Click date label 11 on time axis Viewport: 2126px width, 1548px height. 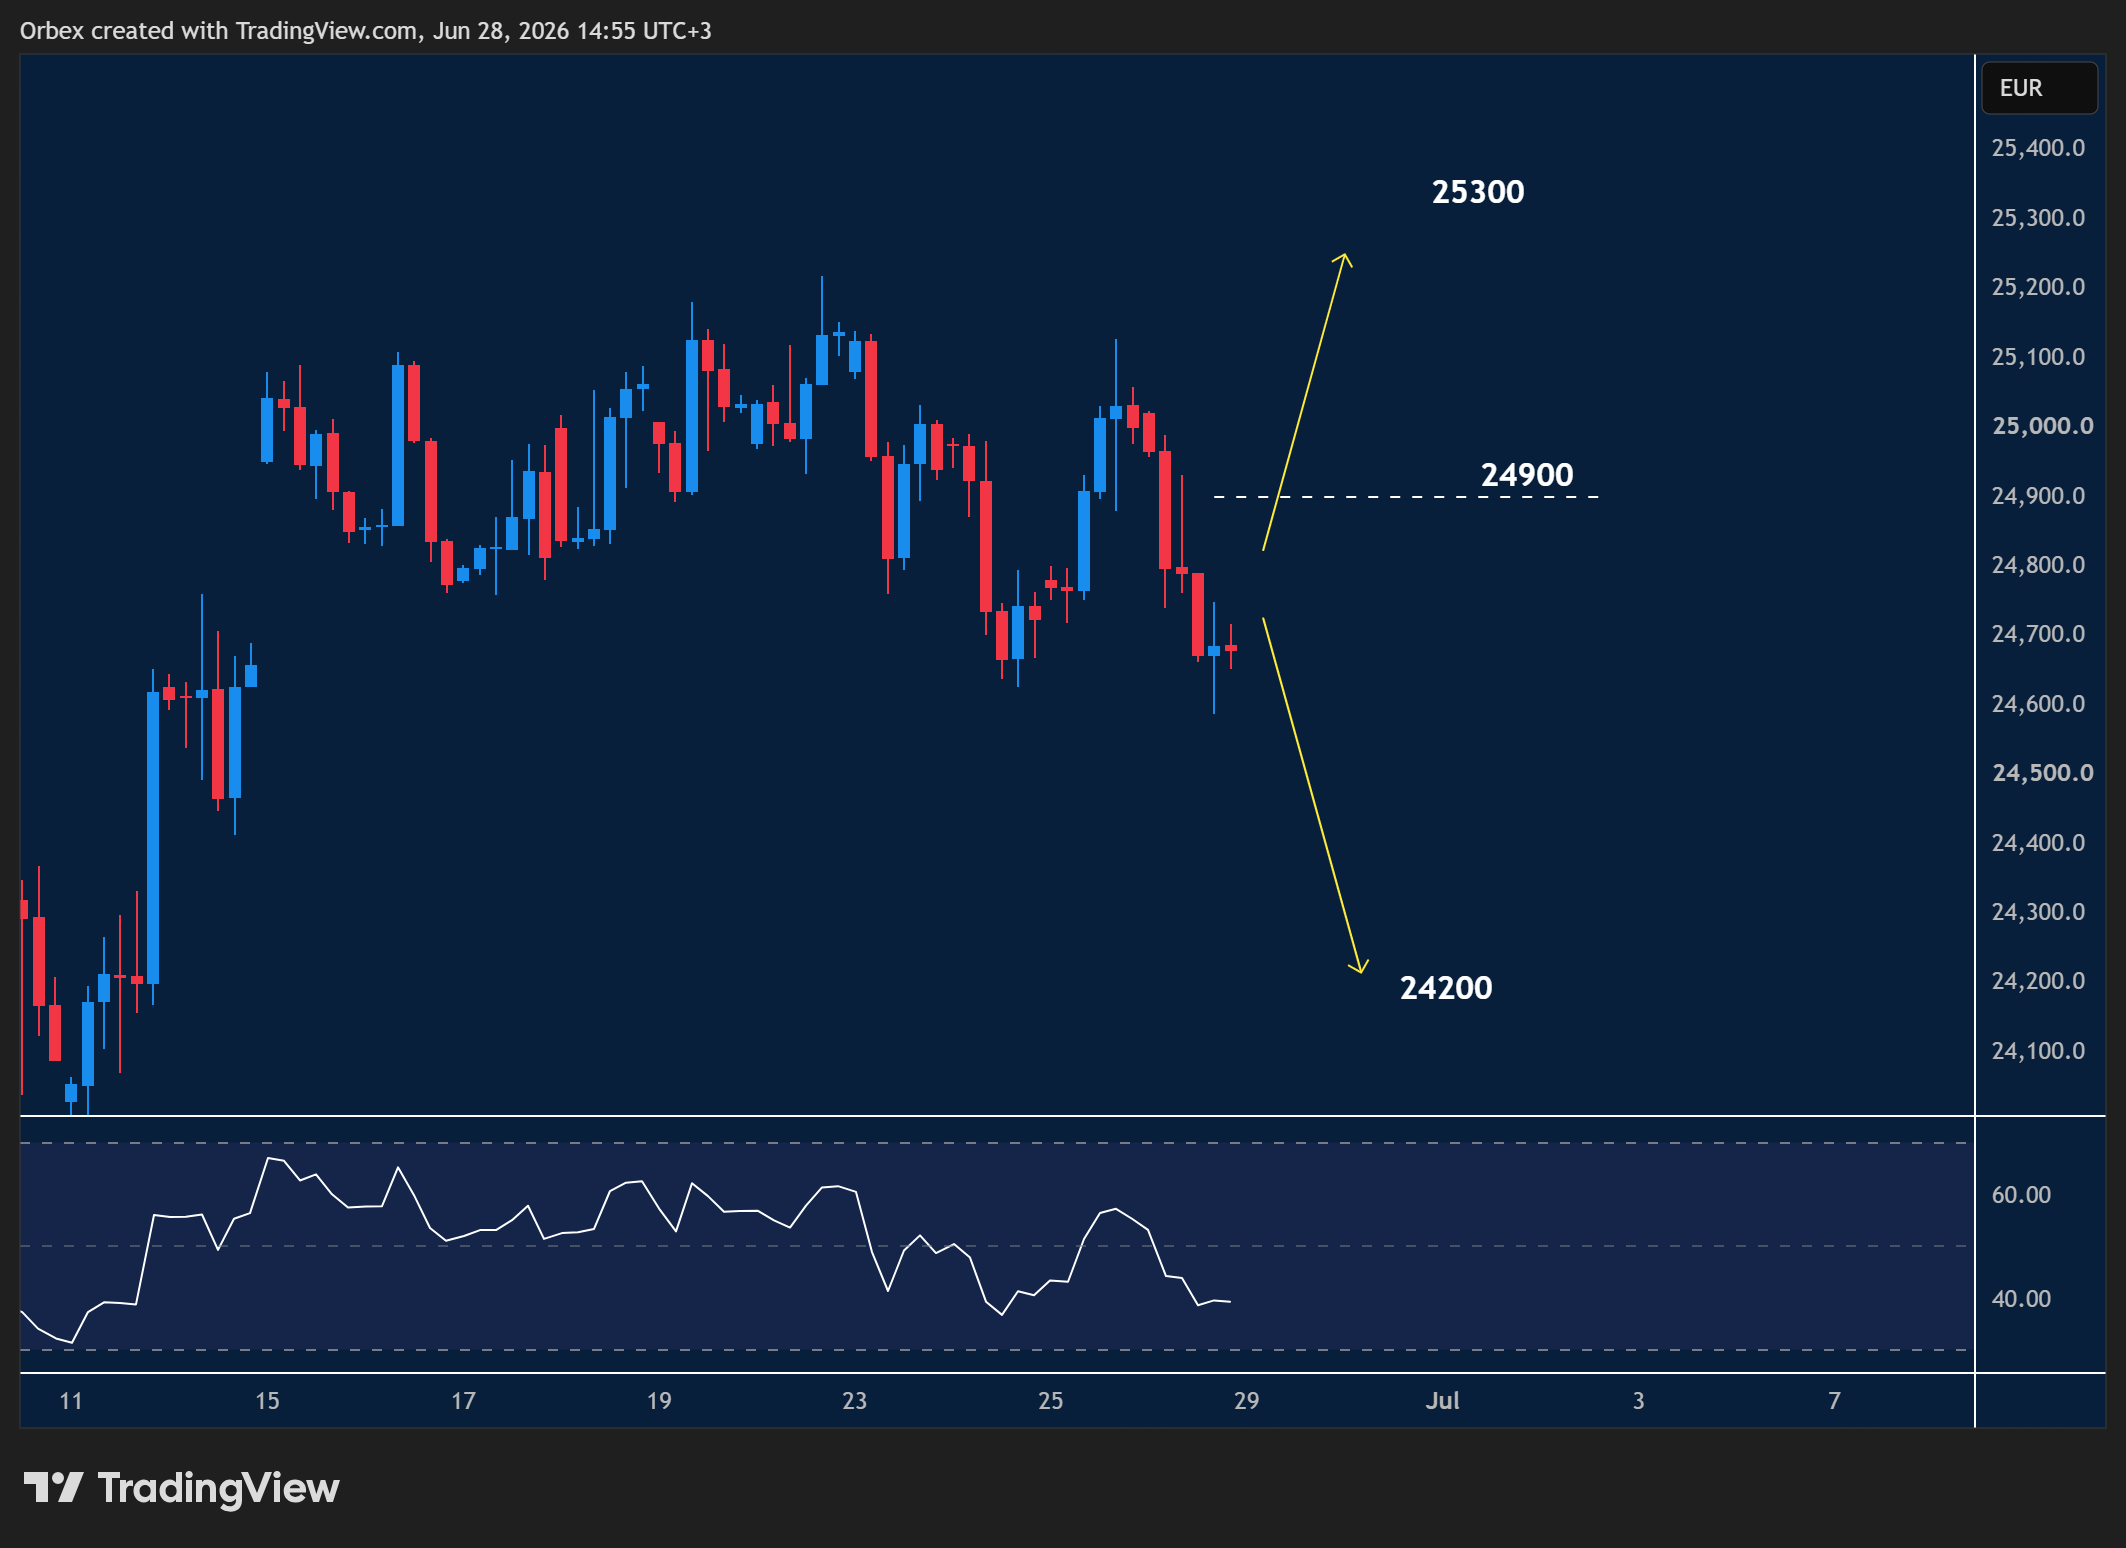[x=71, y=1401]
